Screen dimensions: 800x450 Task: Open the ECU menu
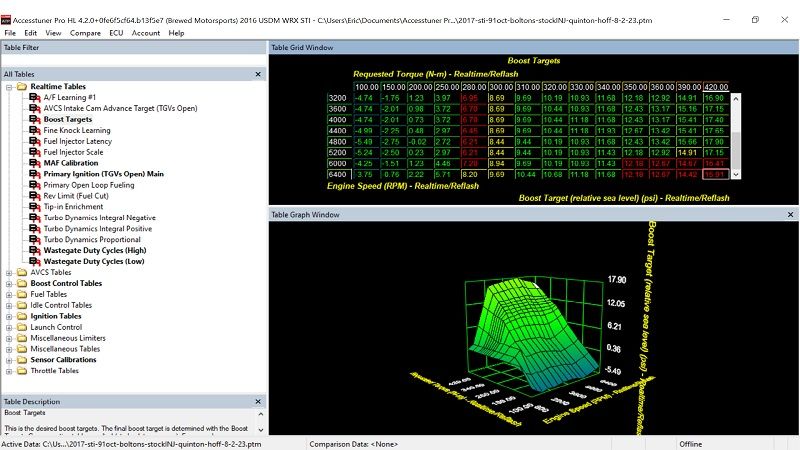tap(116, 33)
